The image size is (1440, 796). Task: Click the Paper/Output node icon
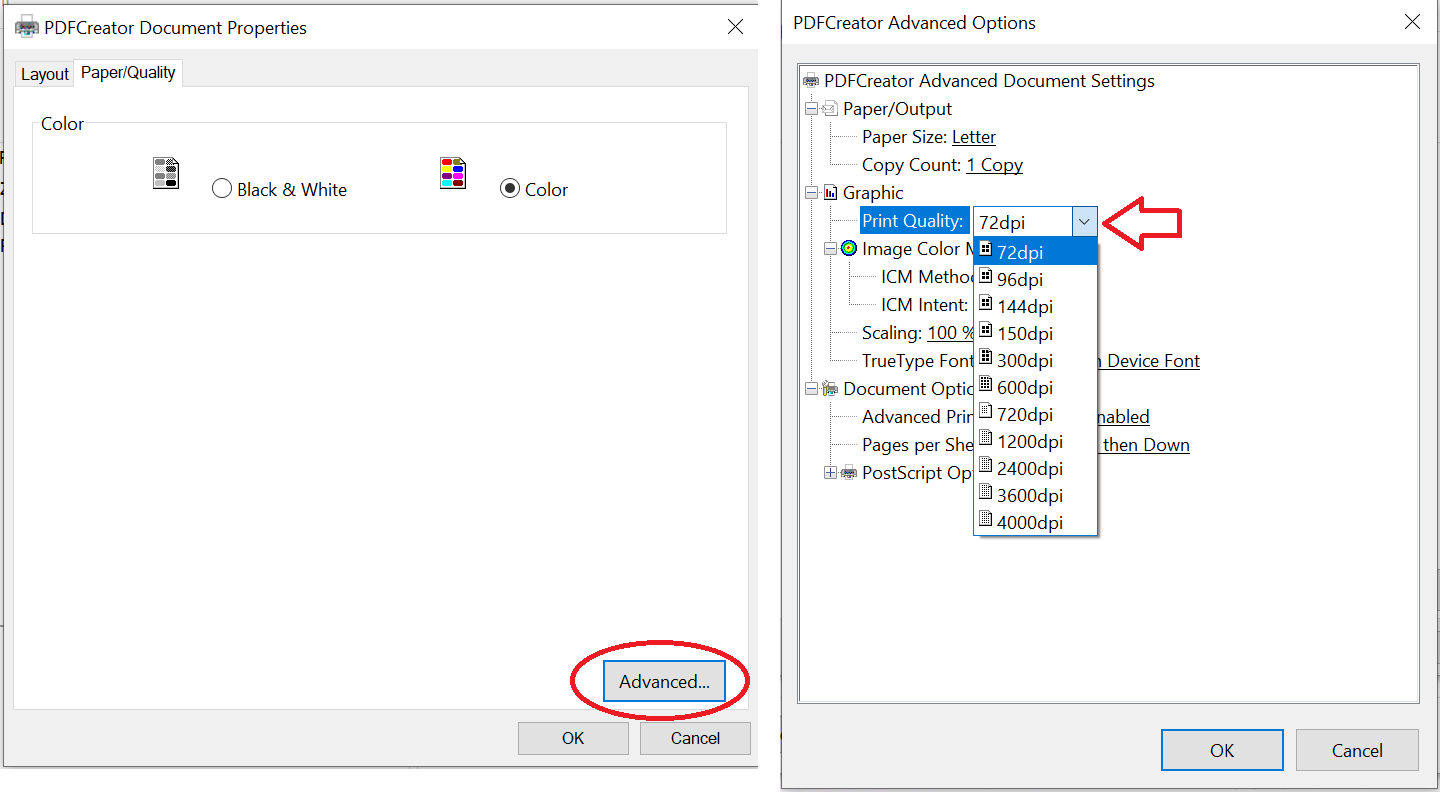pyautogui.click(x=830, y=109)
